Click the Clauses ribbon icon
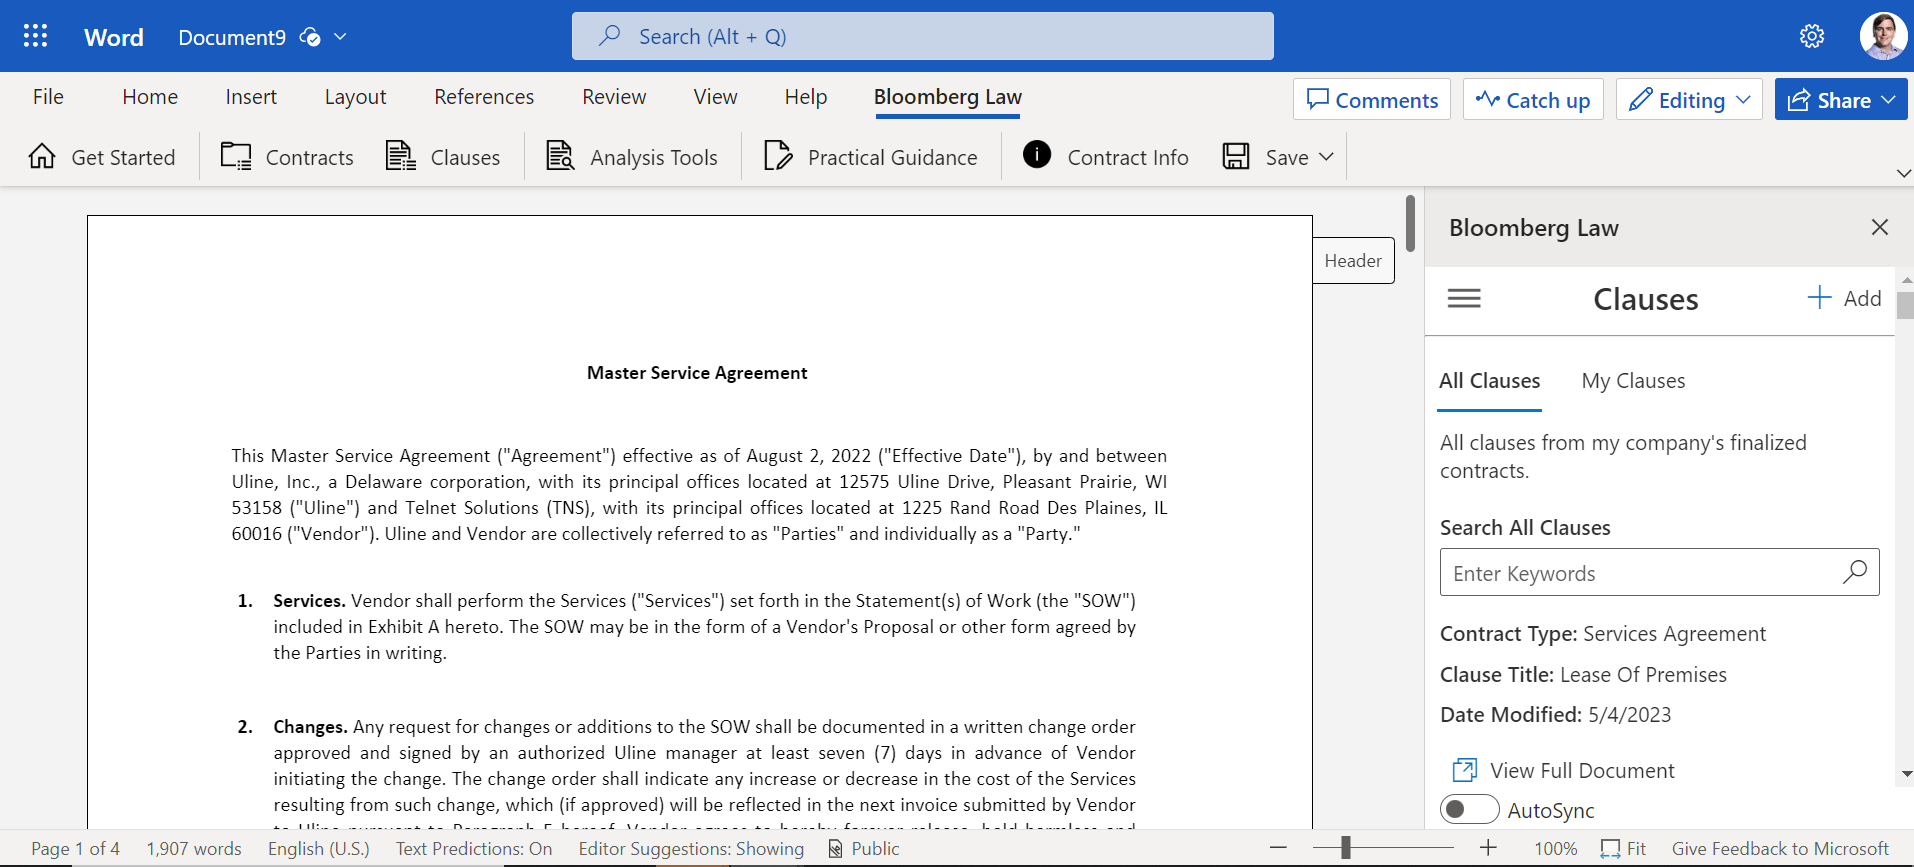This screenshot has width=1914, height=867. [401, 156]
